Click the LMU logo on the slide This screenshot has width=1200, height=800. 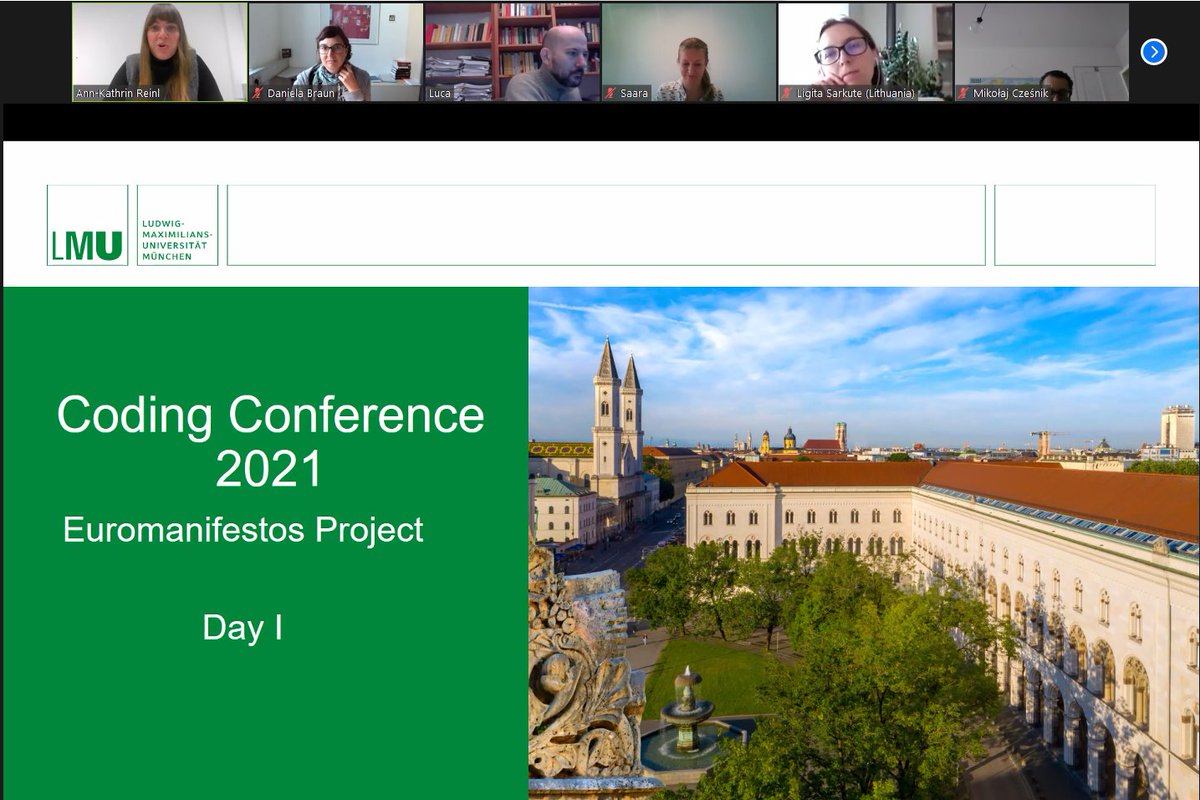pos(85,229)
